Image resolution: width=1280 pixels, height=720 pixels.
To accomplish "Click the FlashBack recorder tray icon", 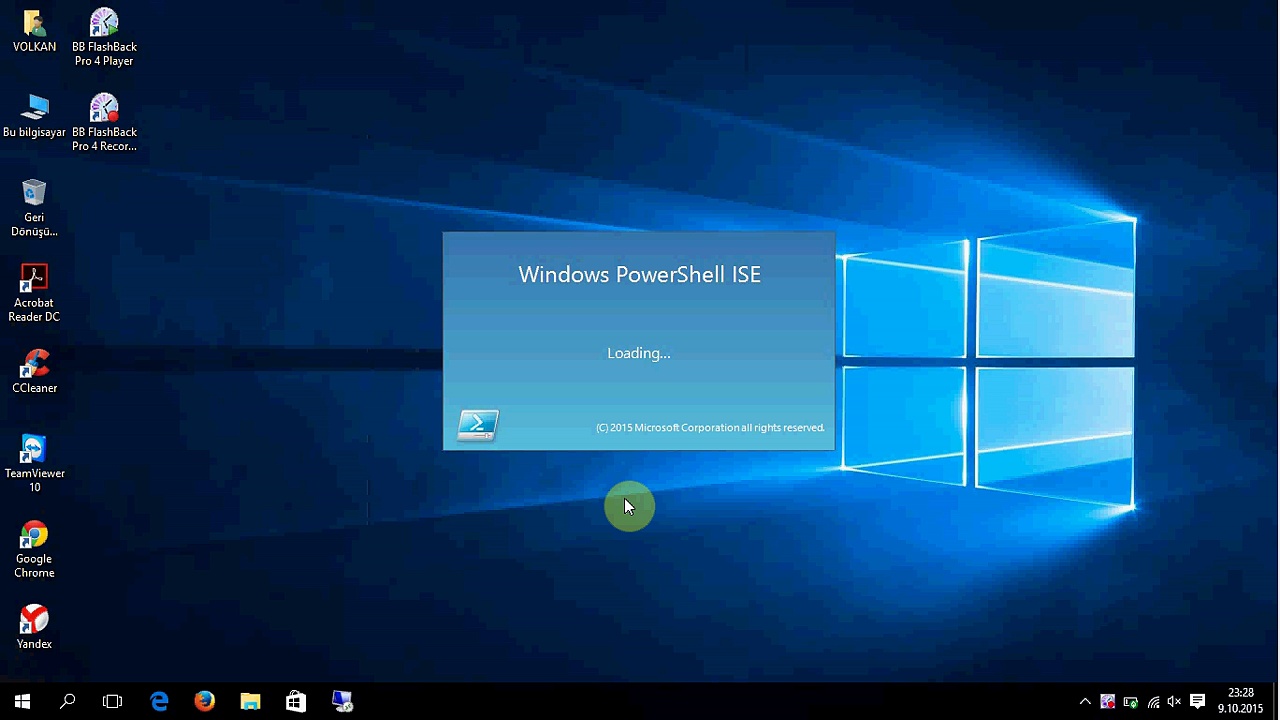I will [1108, 702].
